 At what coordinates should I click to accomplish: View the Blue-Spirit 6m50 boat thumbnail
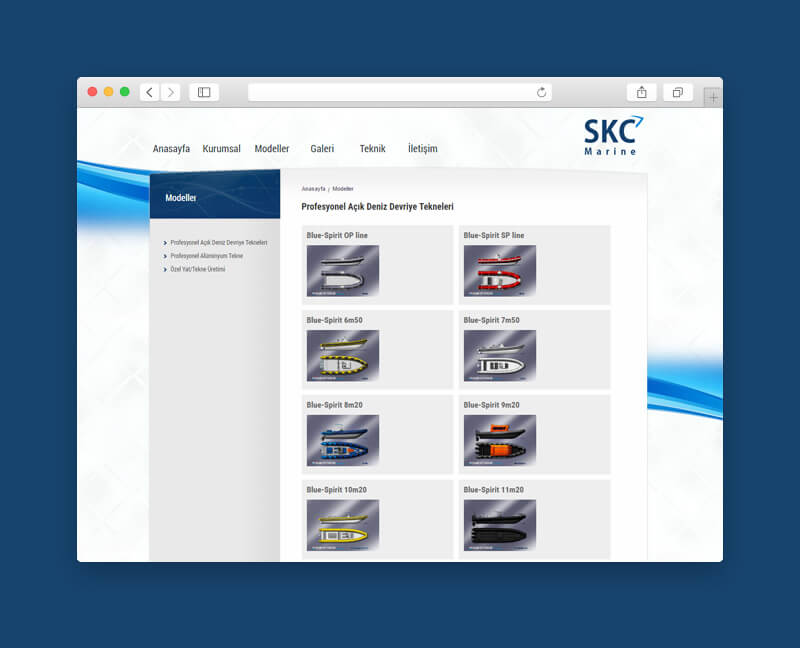(x=343, y=356)
